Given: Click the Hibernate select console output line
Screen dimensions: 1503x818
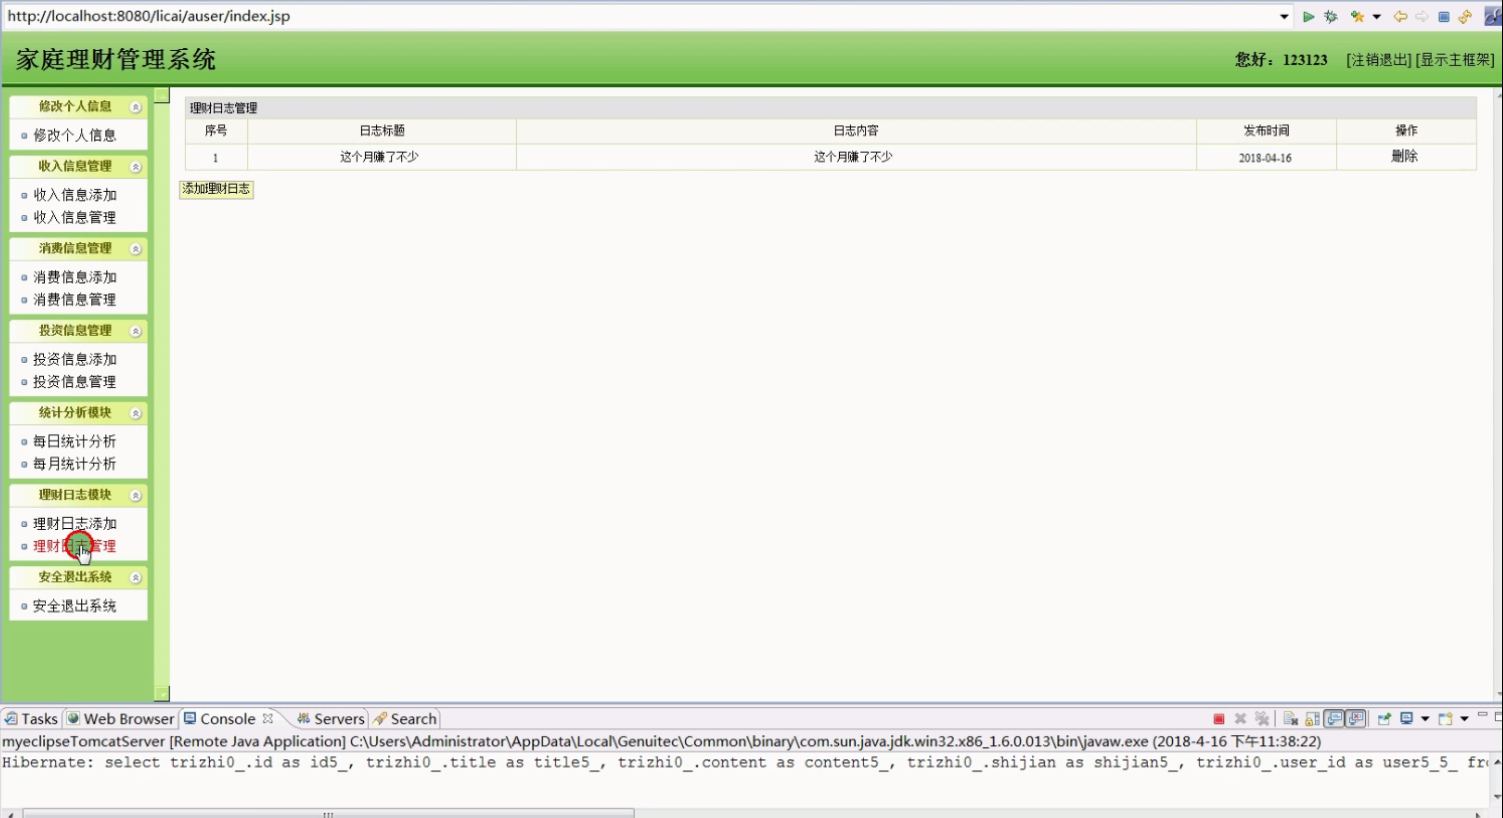Looking at the screenshot, I should click(746, 762).
